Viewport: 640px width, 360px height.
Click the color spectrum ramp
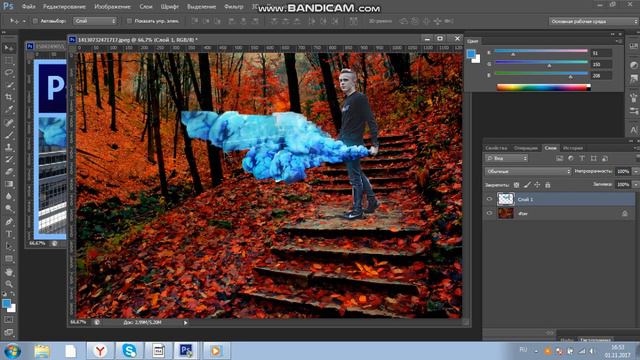click(543, 87)
